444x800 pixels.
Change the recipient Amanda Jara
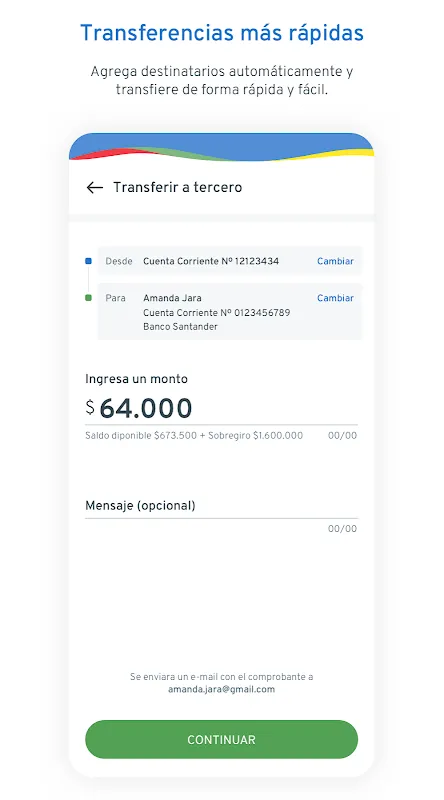(335, 298)
